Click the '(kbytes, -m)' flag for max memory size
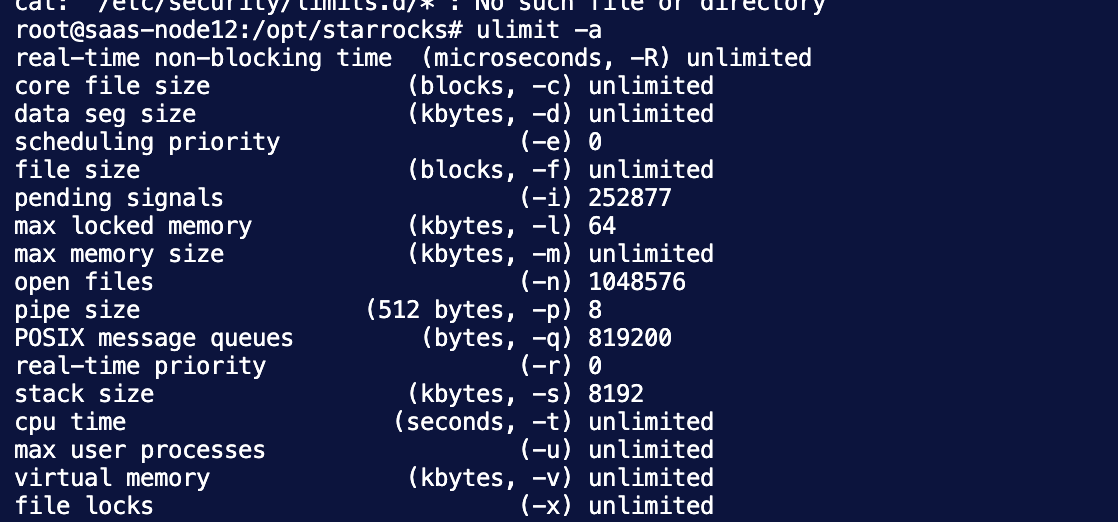 491,255
